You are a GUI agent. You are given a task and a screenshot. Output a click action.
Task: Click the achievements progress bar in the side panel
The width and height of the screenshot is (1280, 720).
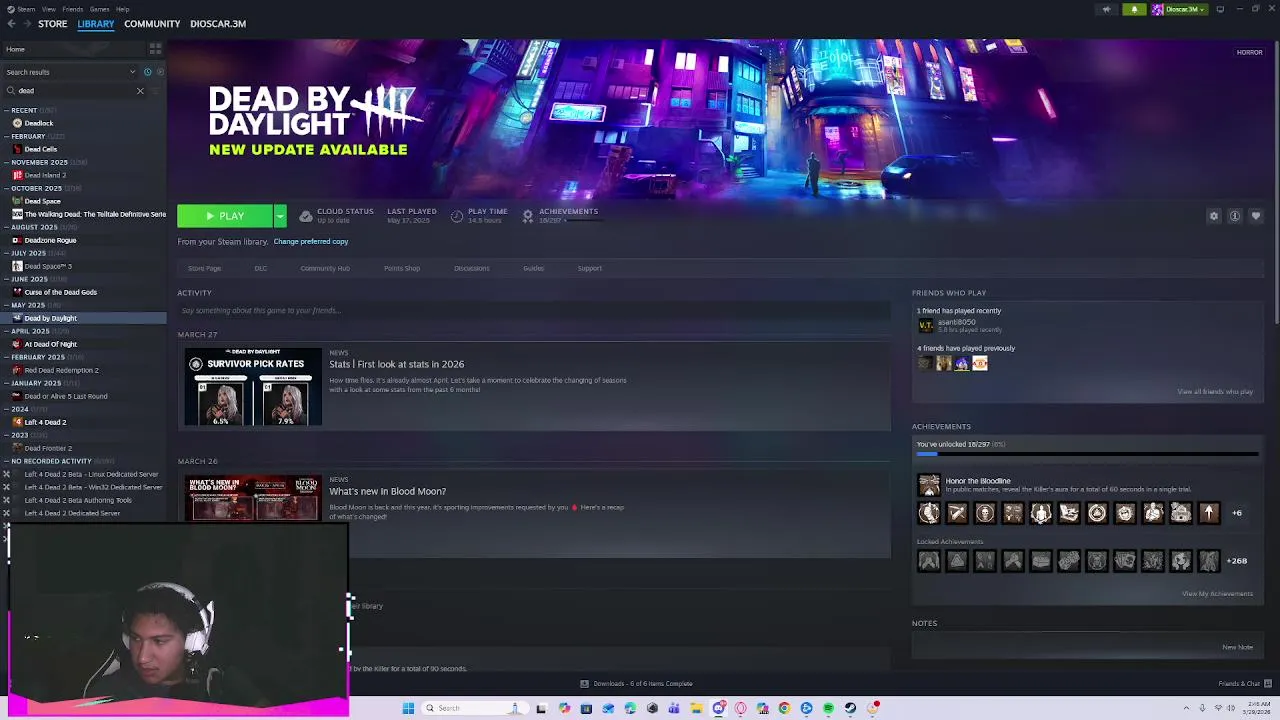(1087, 454)
